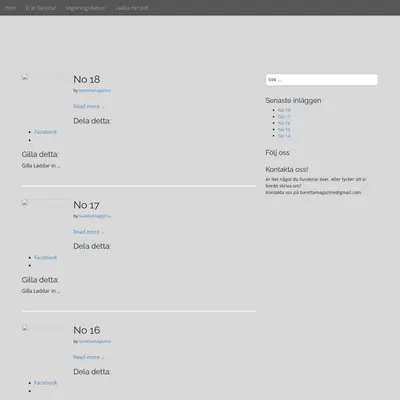
Task: Share No 18 via Facebook link
Action: pyautogui.click(x=46, y=132)
